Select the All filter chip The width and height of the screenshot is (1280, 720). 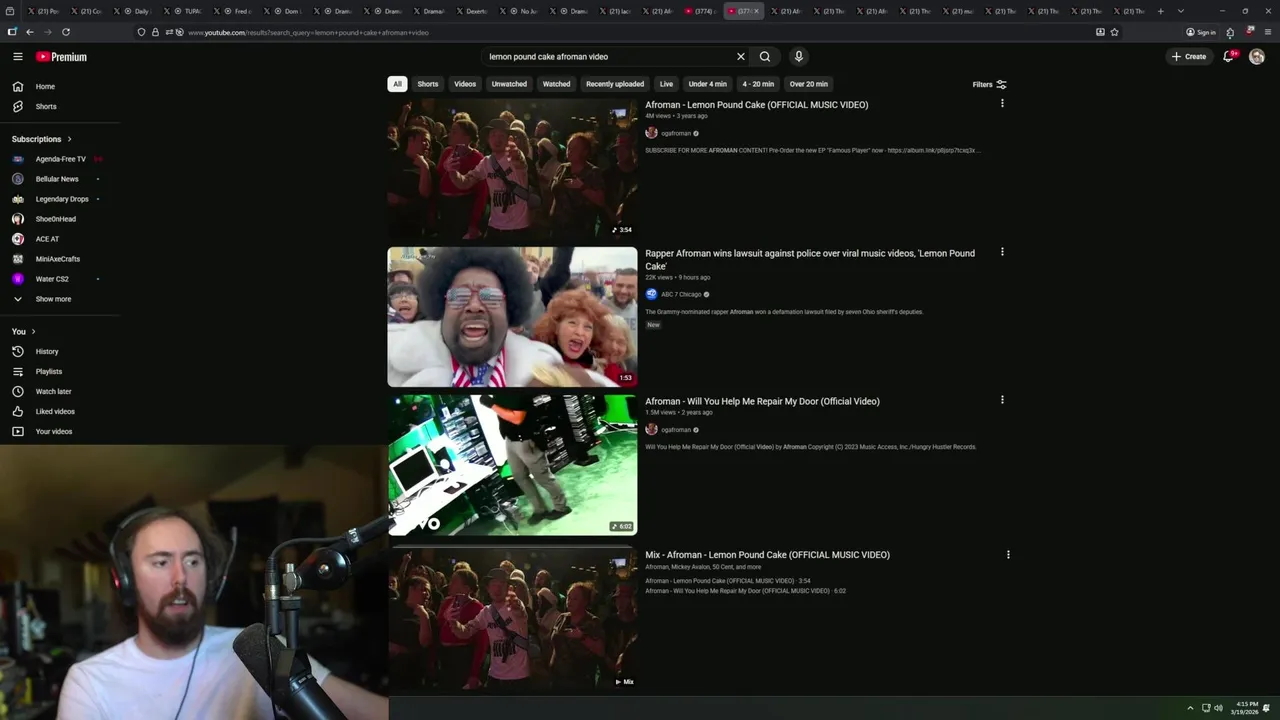397,84
